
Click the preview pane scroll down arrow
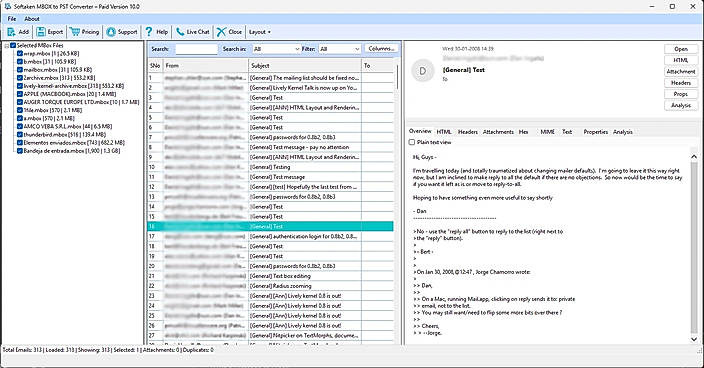pos(694,339)
